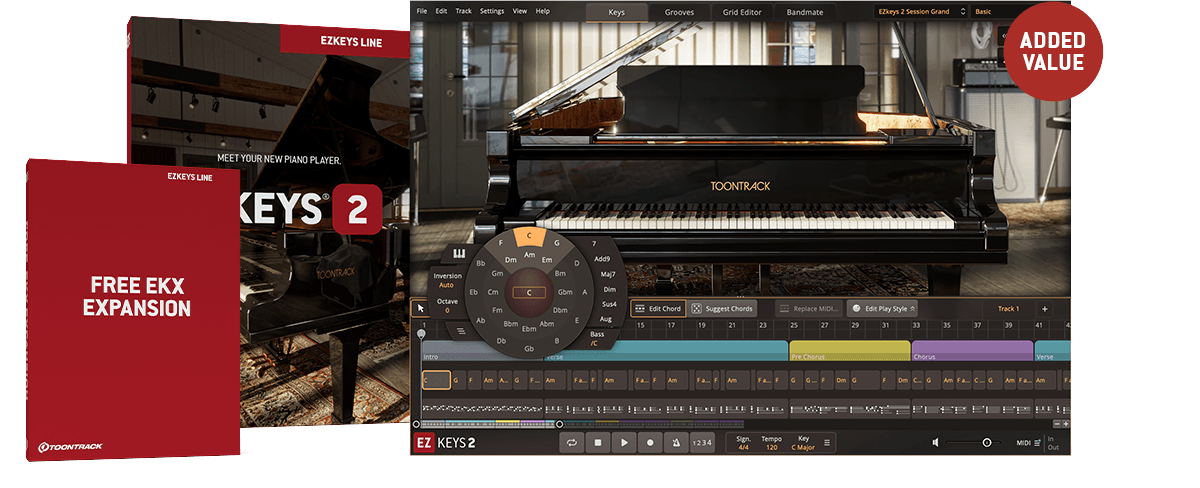Viewport: 1200px width, 488px height.
Task: Stop playback in the transport bar
Action: point(598,441)
